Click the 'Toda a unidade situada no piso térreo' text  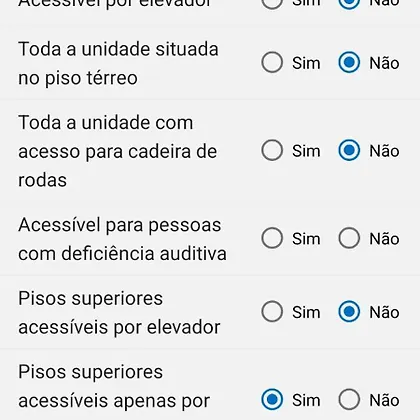pyautogui.click(x=118, y=63)
